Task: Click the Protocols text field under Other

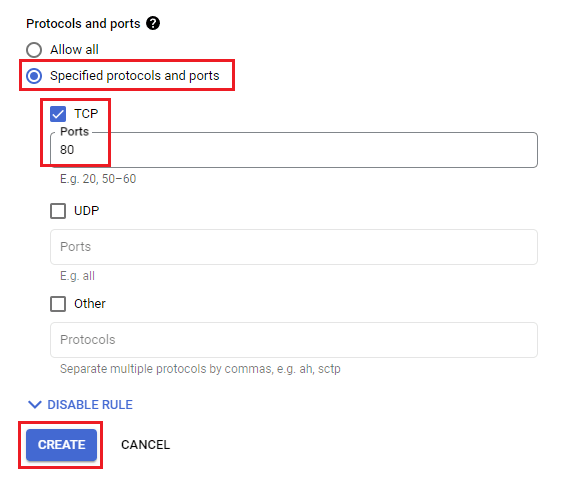Action: click(294, 340)
